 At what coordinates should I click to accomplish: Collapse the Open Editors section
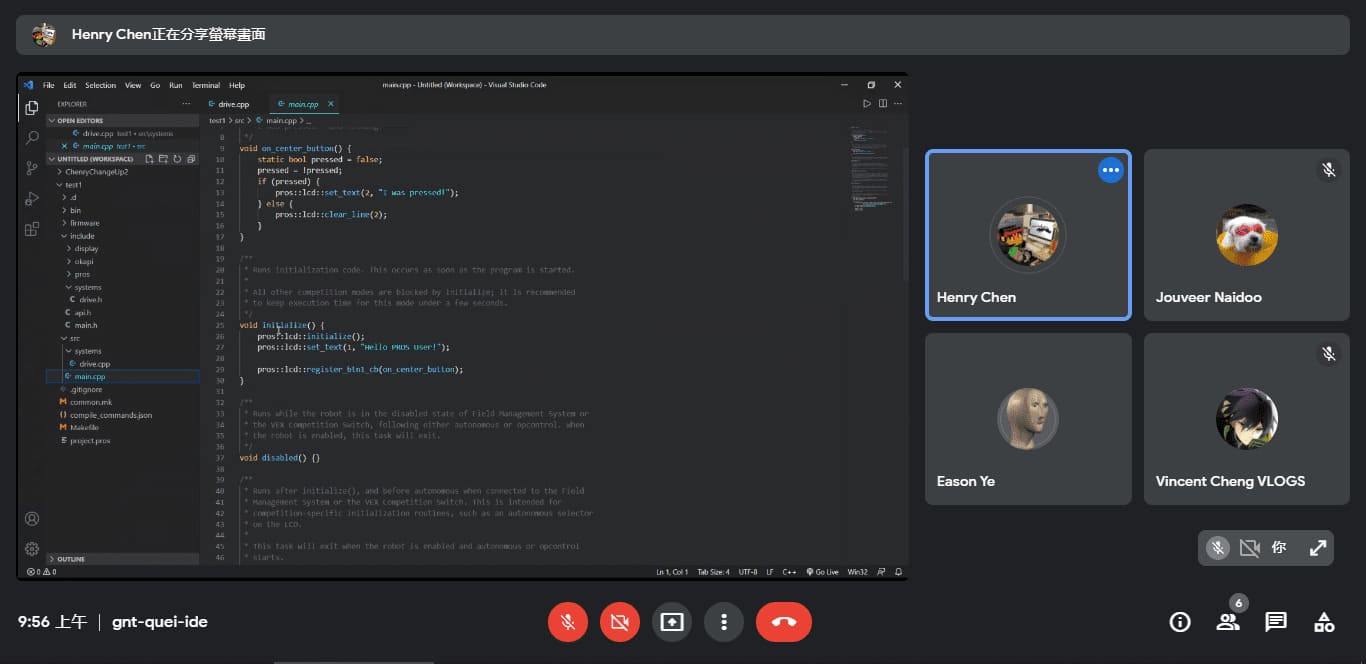pyautogui.click(x=80, y=121)
